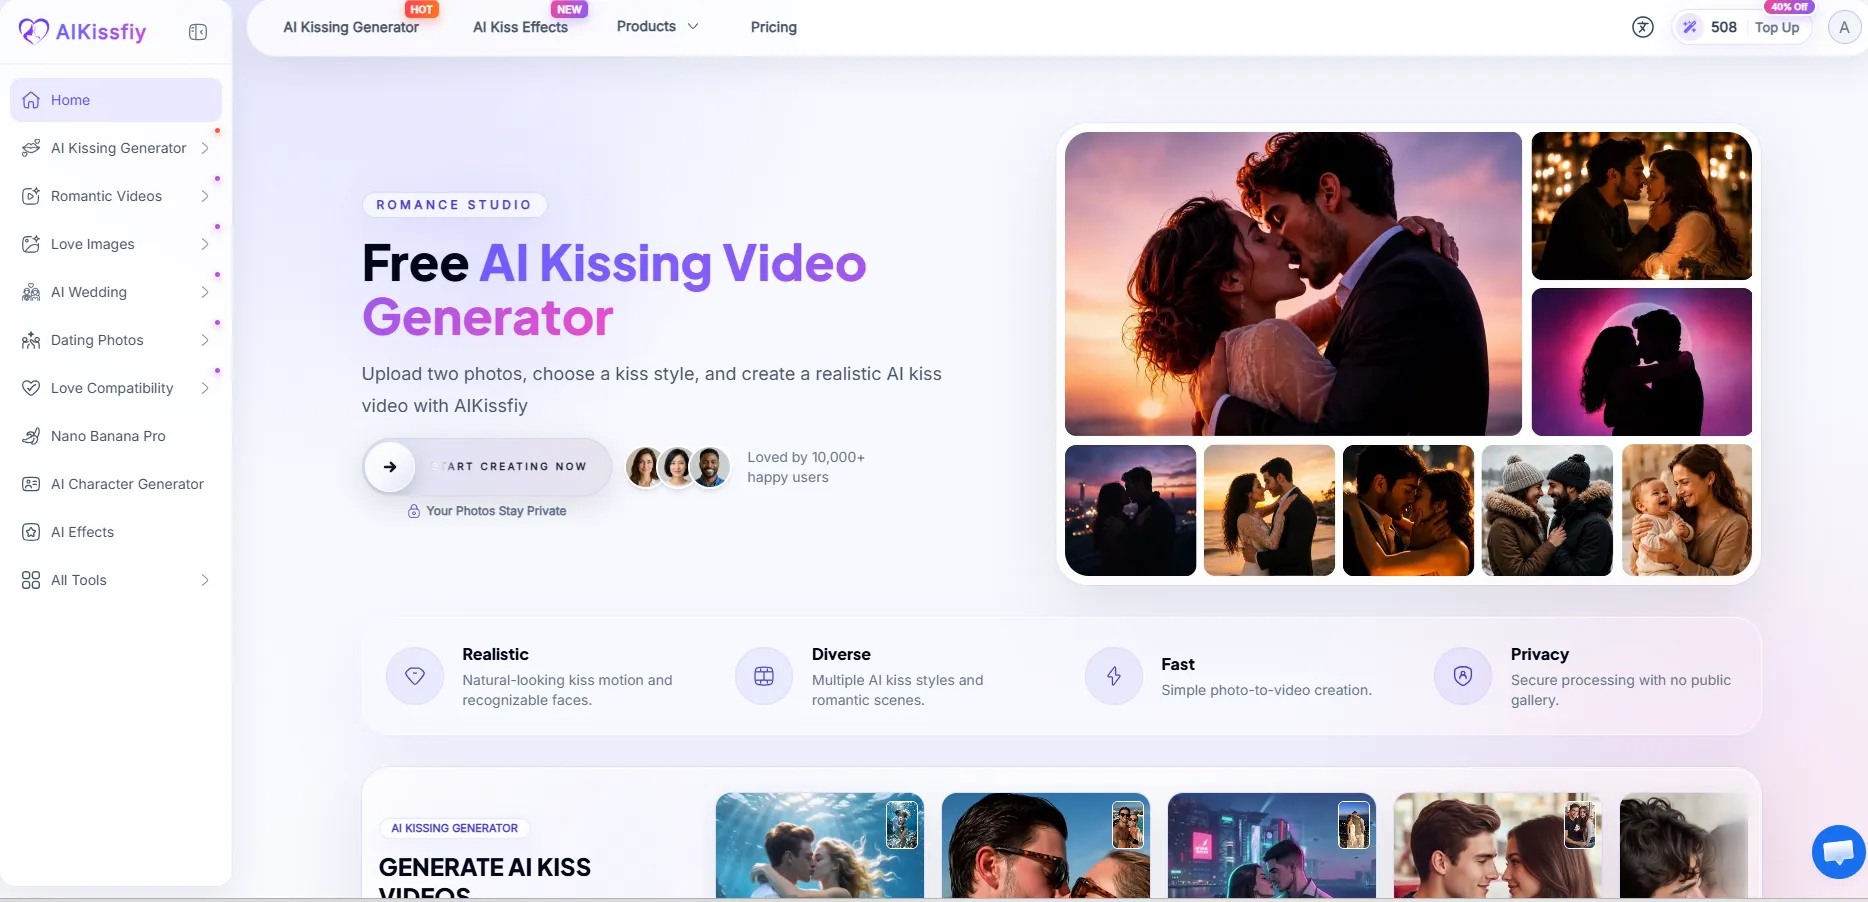The image size is (1868, 902).
Task: Click the AI Character Generator icon
Action: (x=31, y=484)
